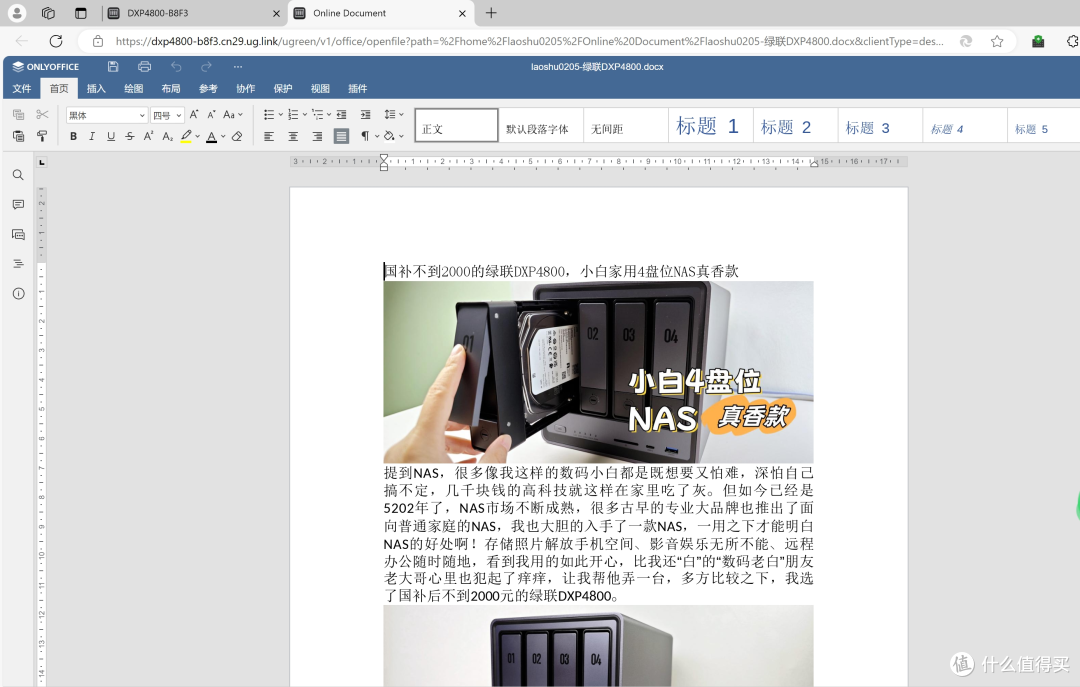Expand the highlight color dropdown arrow
1080x687 pixels.
198,136
